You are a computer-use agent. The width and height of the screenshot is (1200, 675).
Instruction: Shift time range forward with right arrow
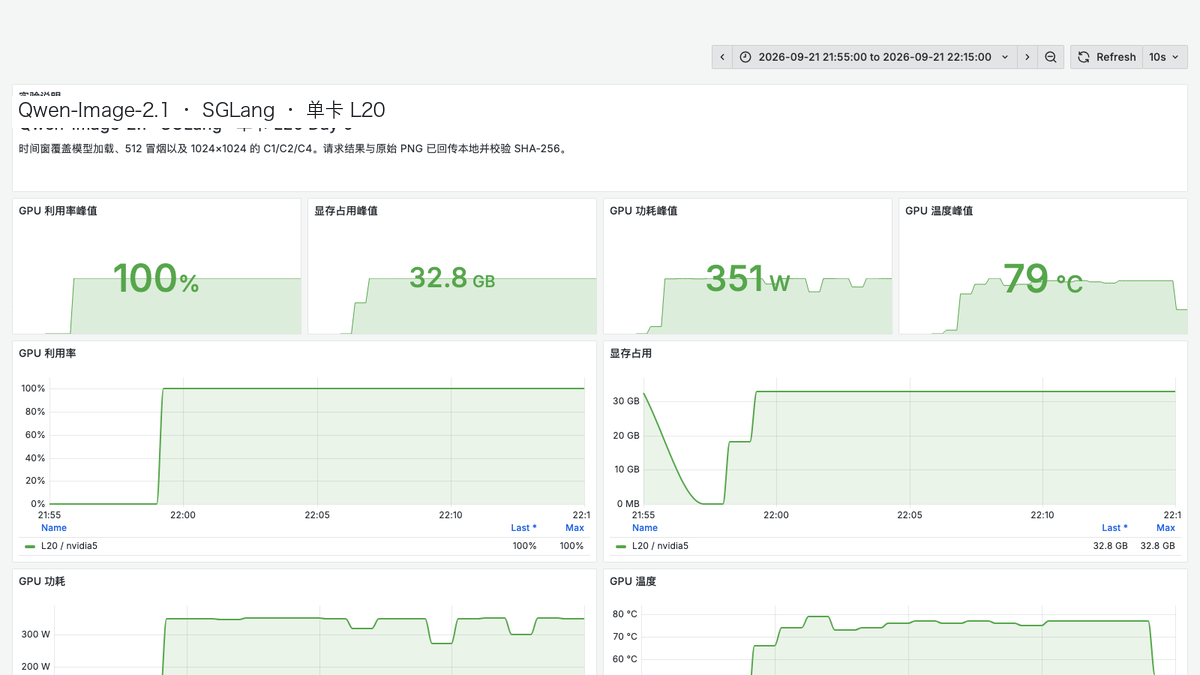tap(1027, 57)
